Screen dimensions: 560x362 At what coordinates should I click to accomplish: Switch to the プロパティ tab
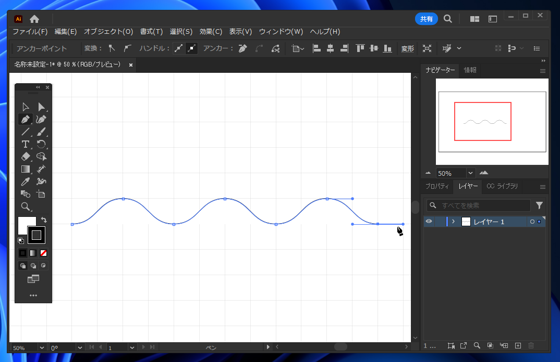(x=437, y=186)
